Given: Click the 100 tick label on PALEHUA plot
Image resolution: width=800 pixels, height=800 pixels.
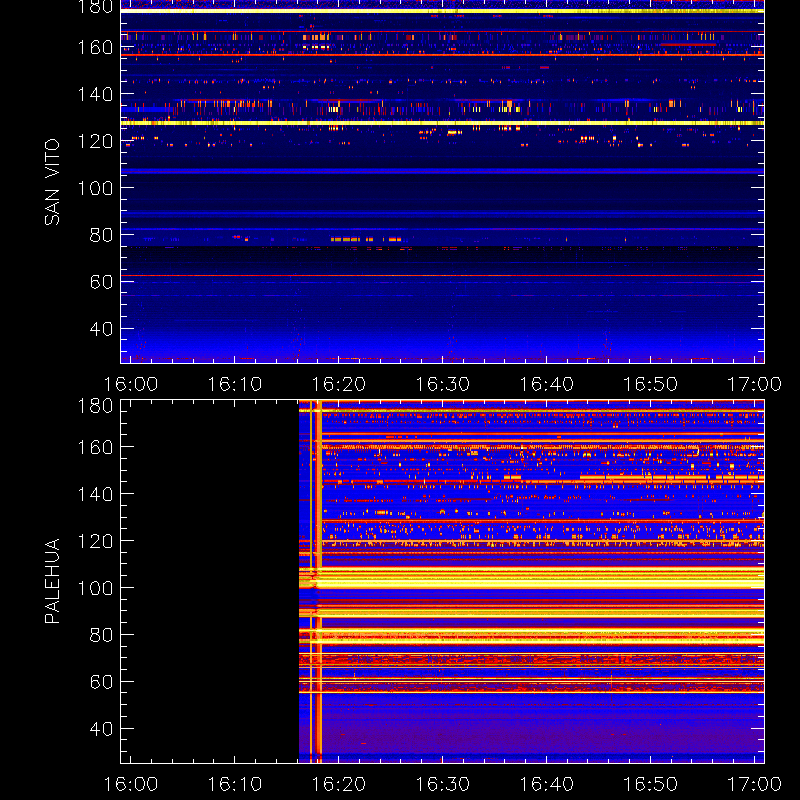Looking at the screenshot, I should point(95,588).
